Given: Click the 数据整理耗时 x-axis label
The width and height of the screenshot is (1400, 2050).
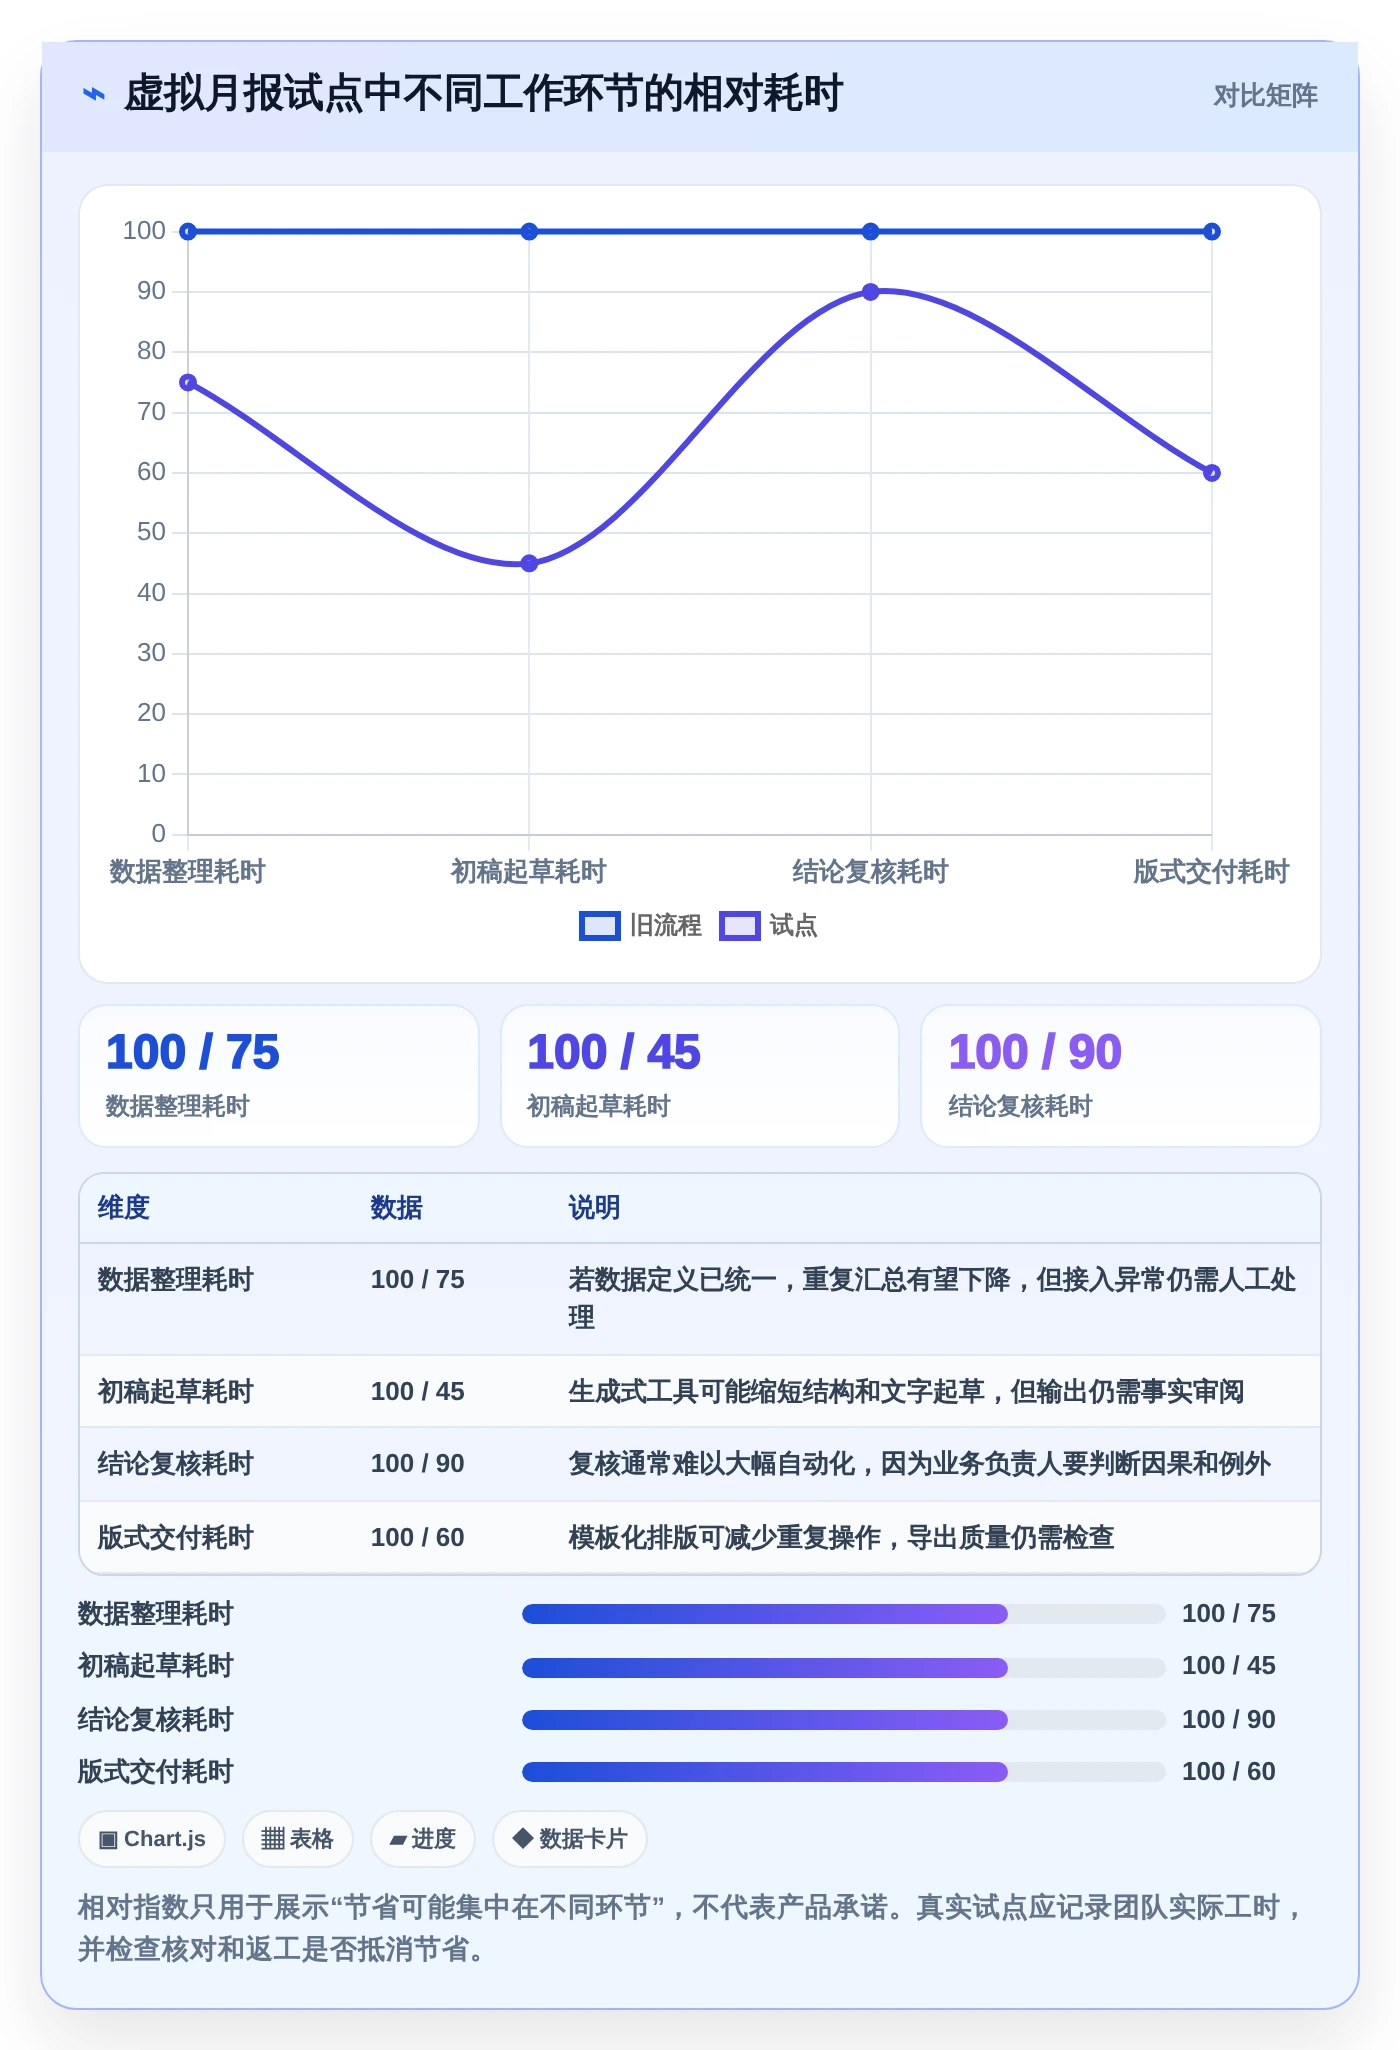Looking at the screenshot, I should click(187, 872).
